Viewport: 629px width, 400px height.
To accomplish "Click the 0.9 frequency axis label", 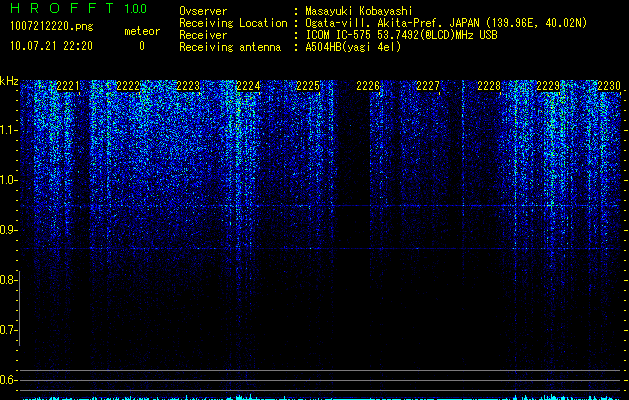I will (8, 230).
